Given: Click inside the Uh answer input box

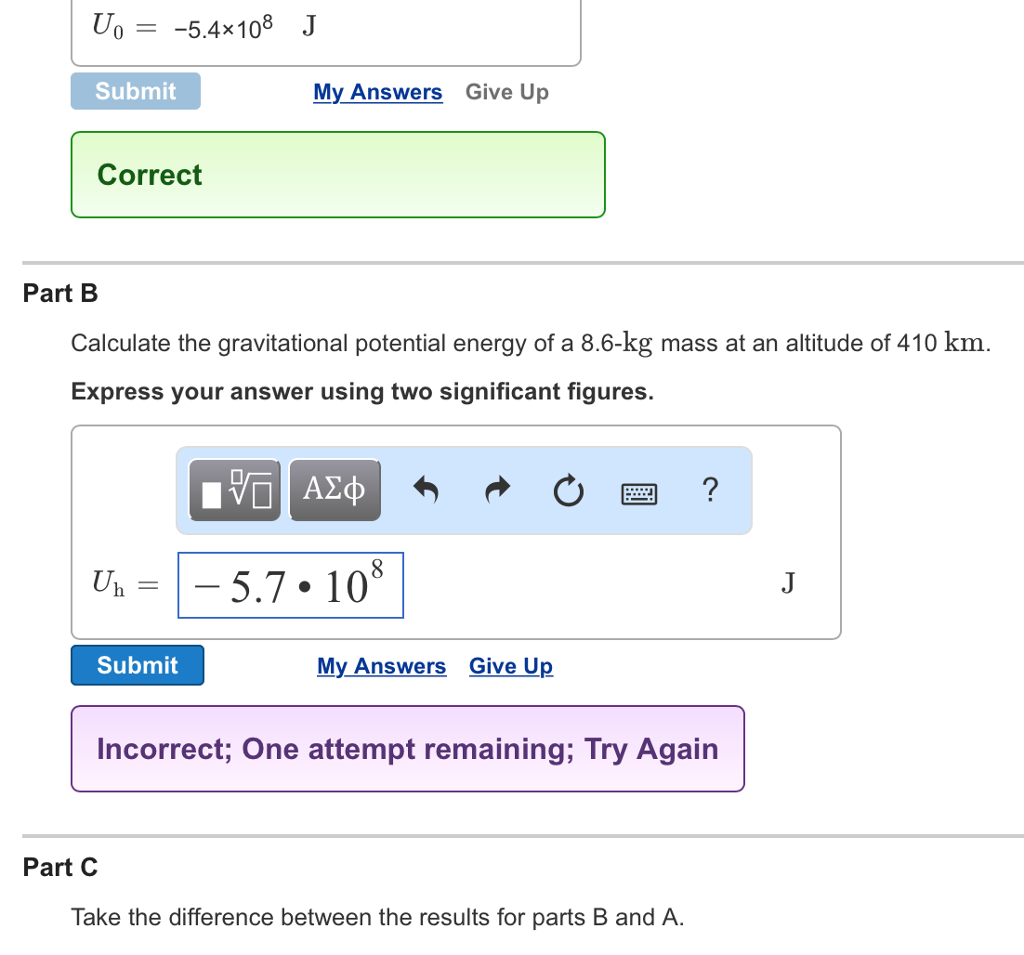Looking at the screenshot, I should pos(290,585).
